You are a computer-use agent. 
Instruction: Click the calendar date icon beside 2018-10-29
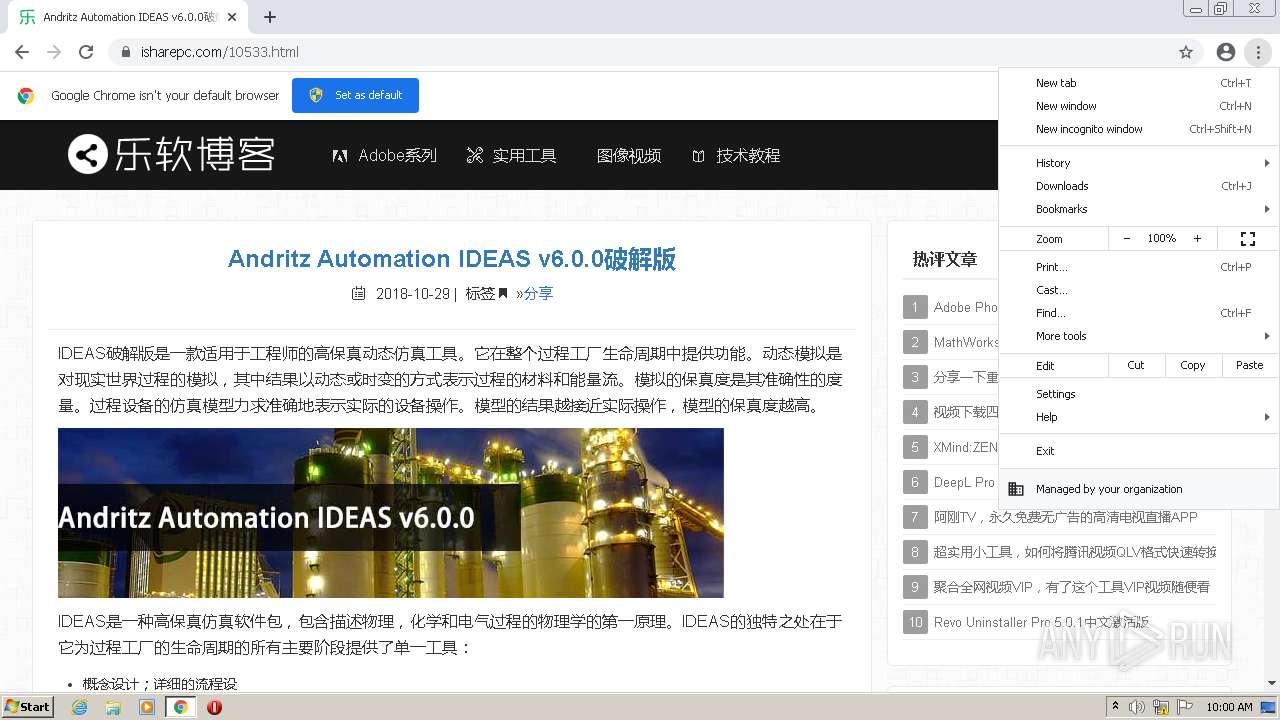[x=359, y=293]
